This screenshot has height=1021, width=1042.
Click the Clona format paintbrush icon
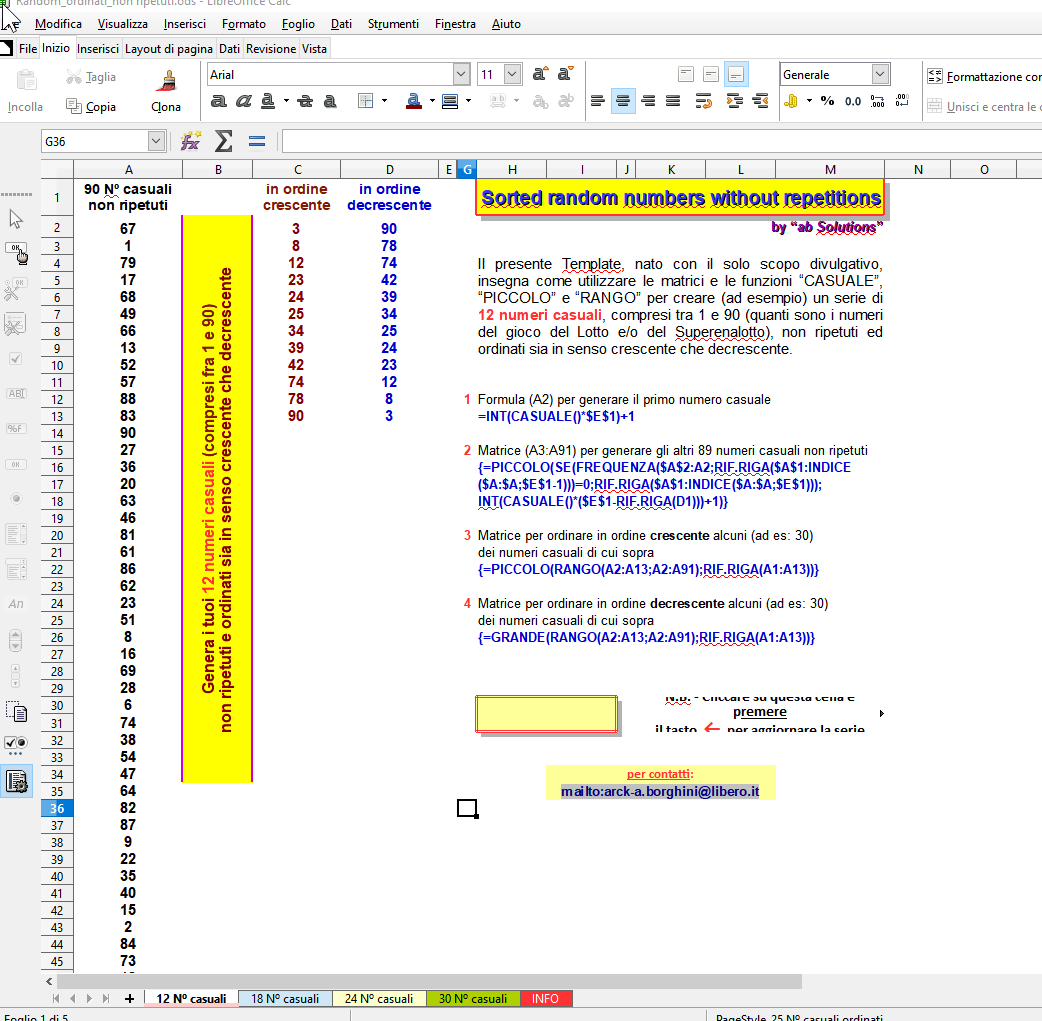(168, 80)
